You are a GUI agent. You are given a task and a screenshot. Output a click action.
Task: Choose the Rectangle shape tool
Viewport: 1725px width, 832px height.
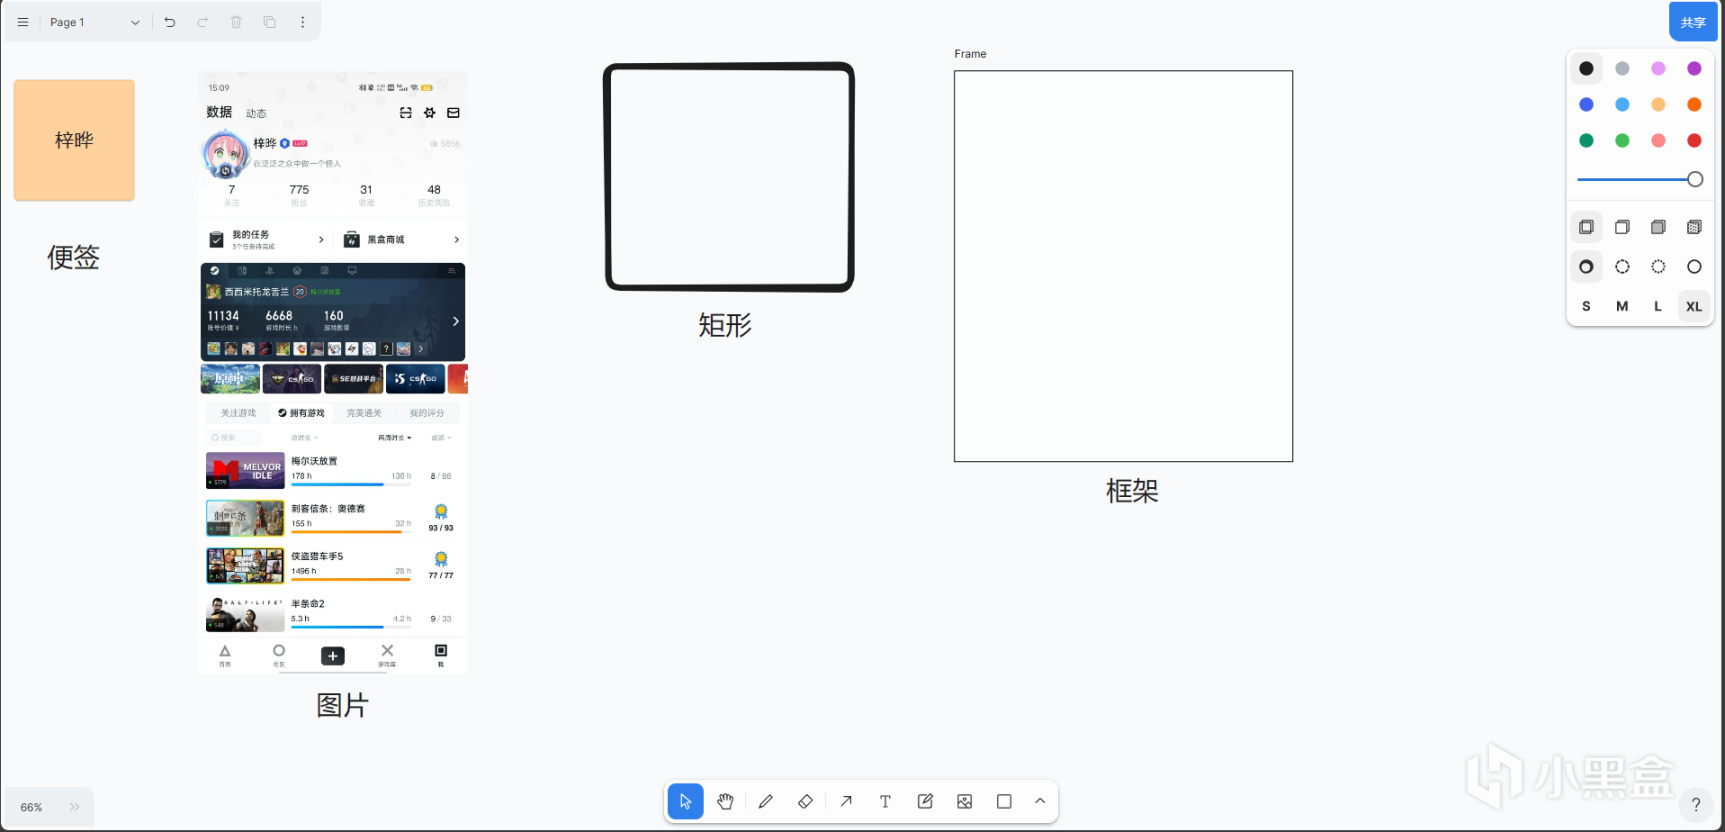(x=1004, y=802)
